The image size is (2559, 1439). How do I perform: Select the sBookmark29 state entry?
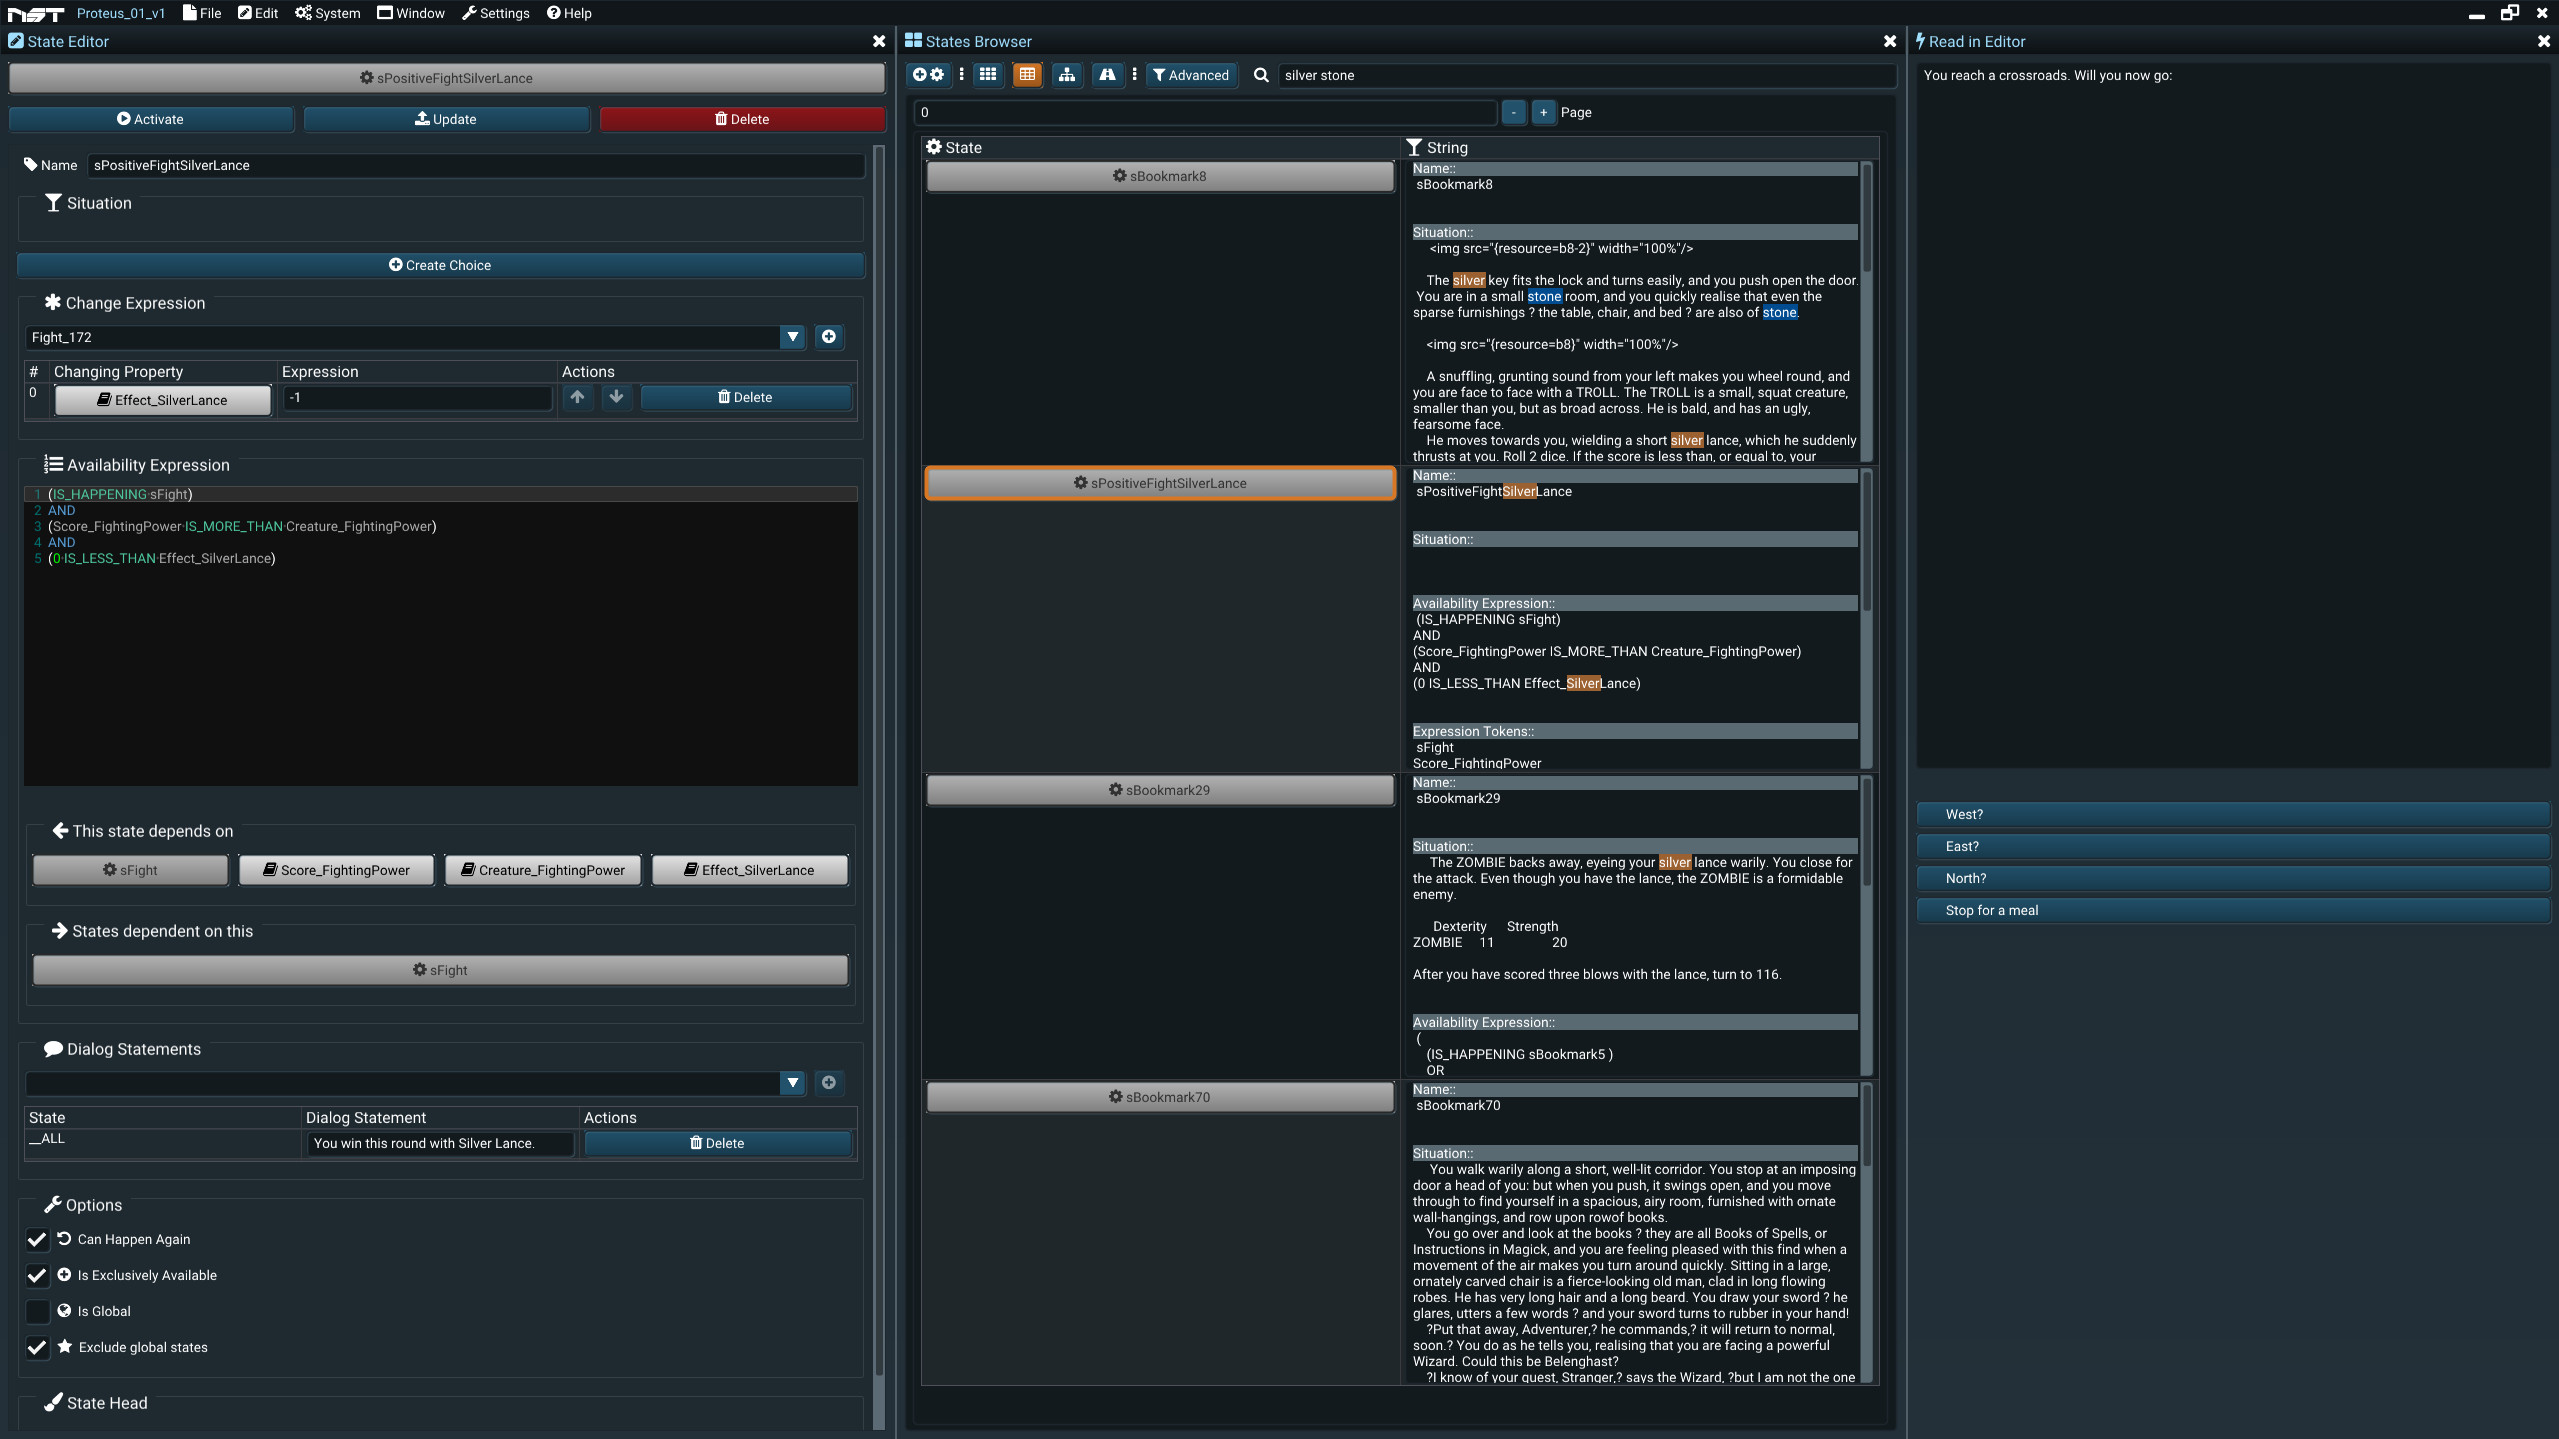click(x=1158, y=789)
